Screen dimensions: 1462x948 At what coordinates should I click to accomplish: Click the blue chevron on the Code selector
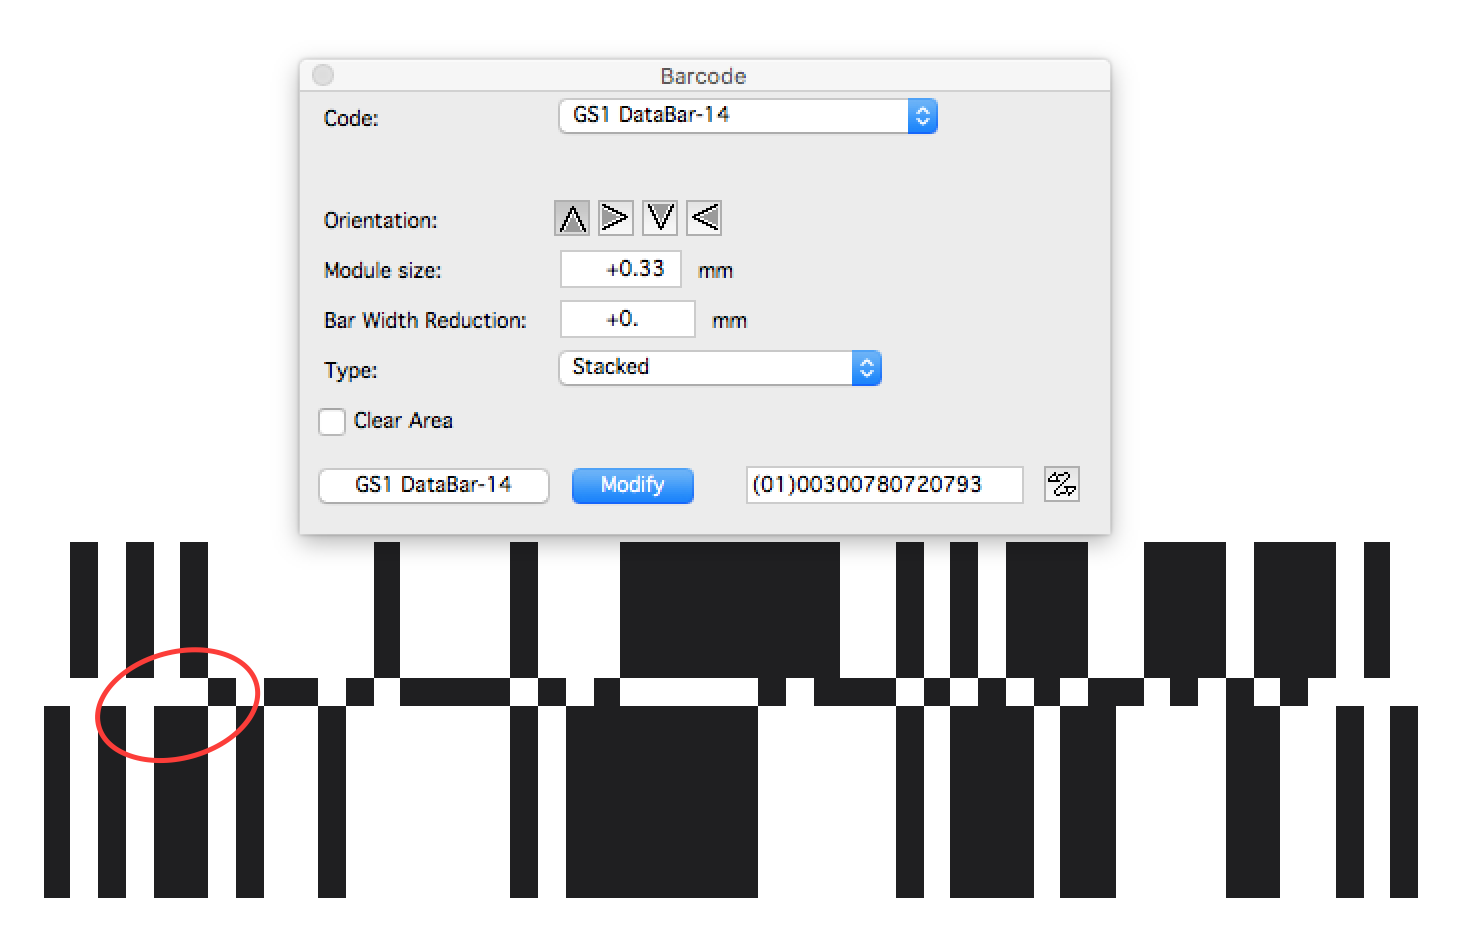coord(921,115)
